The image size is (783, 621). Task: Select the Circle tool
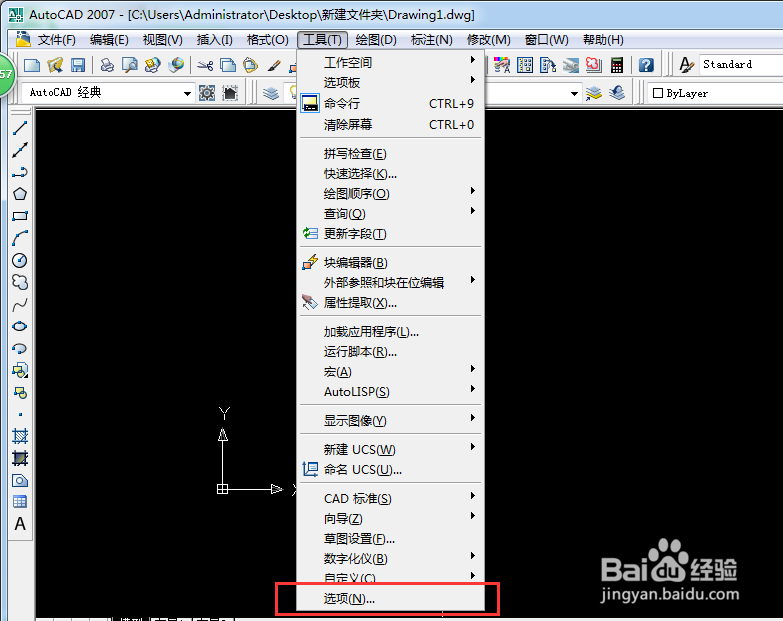(x=20, y=260)
